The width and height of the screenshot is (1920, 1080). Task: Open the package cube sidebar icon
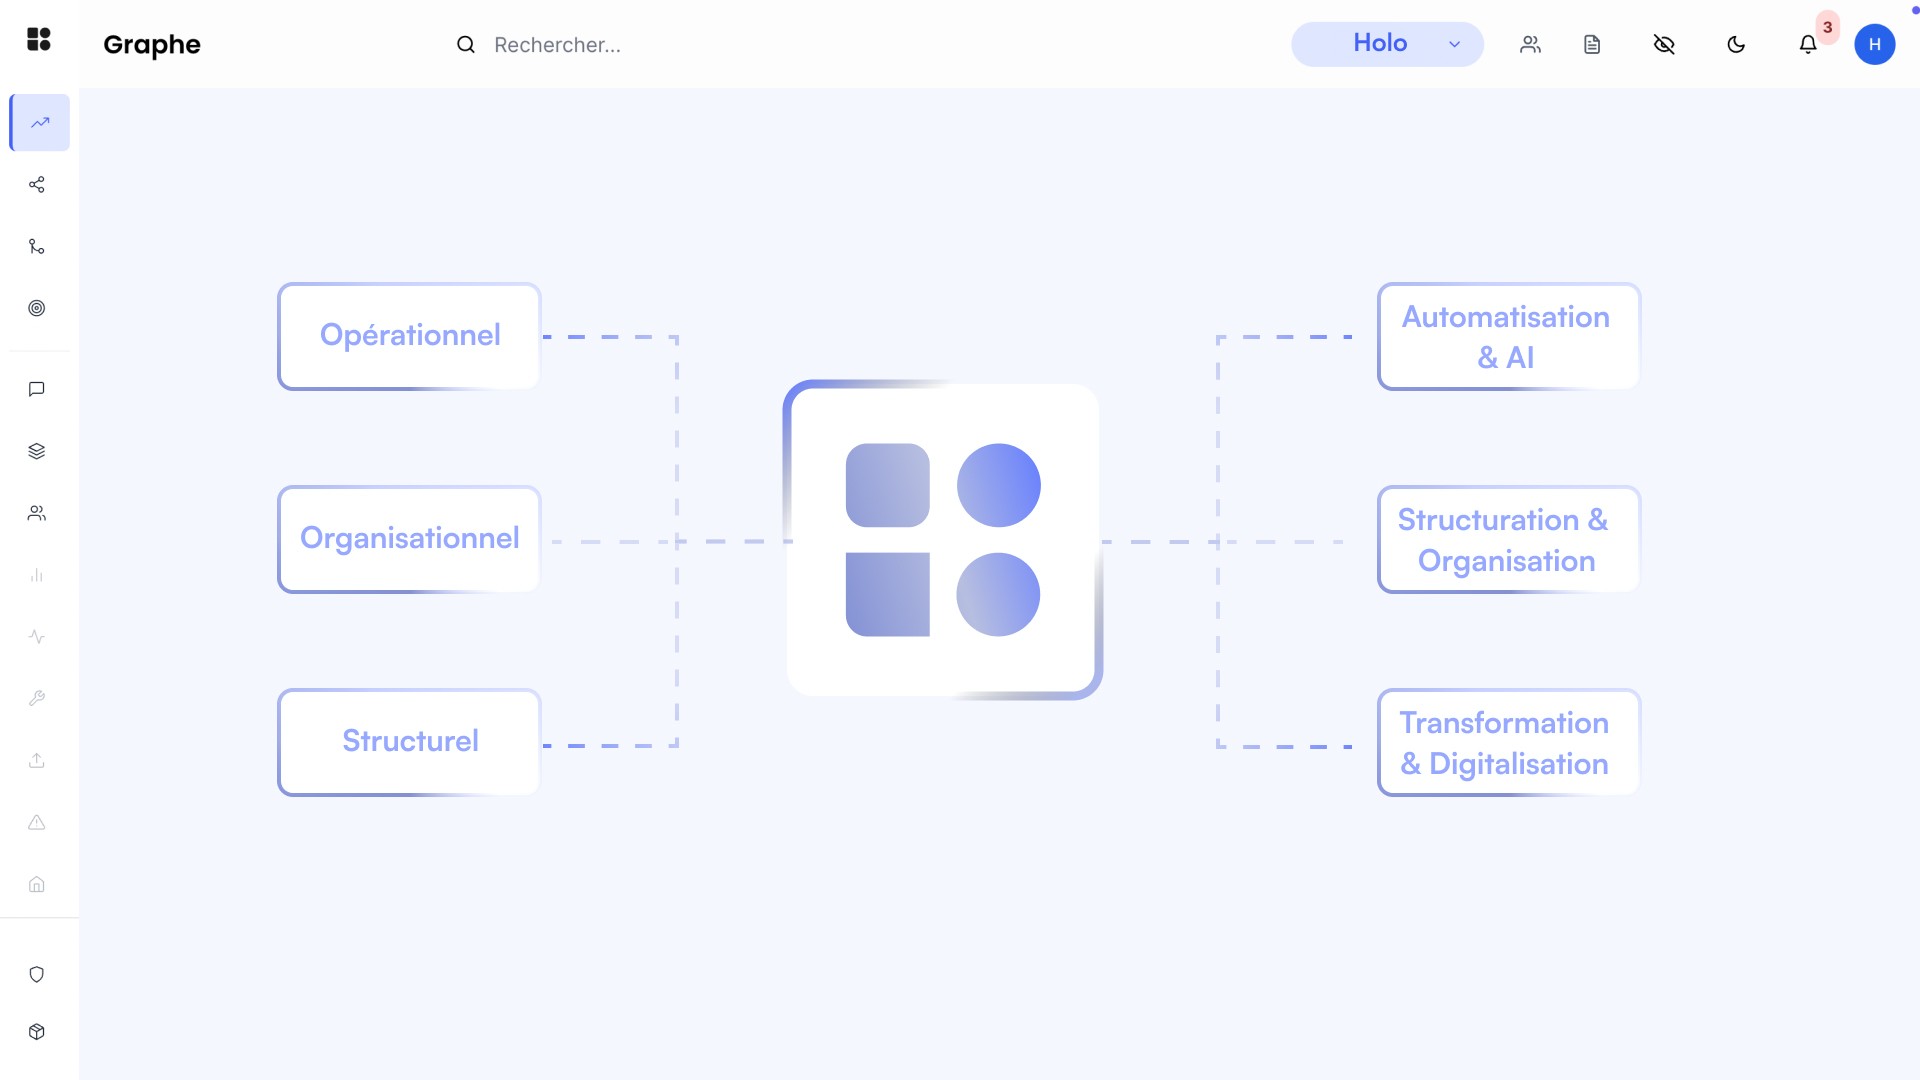tap(37, 1032)
